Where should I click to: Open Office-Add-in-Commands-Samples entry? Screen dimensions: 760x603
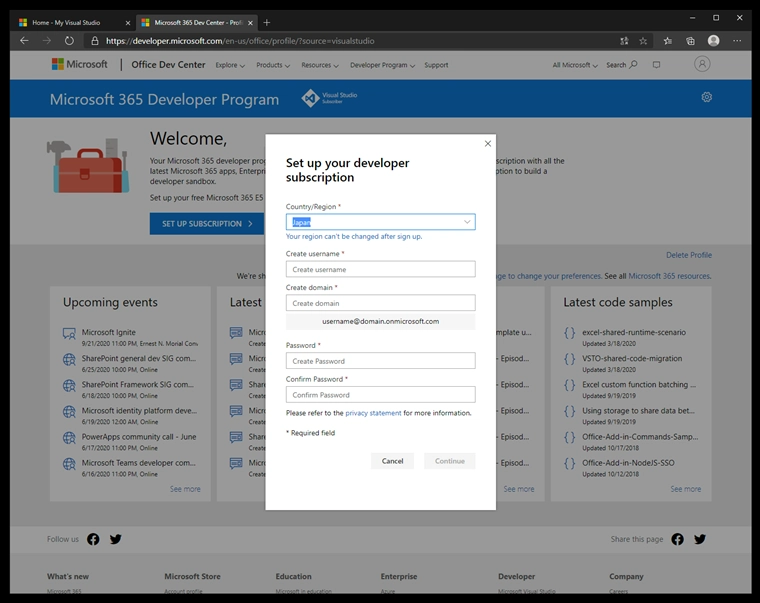coord(640,437)
